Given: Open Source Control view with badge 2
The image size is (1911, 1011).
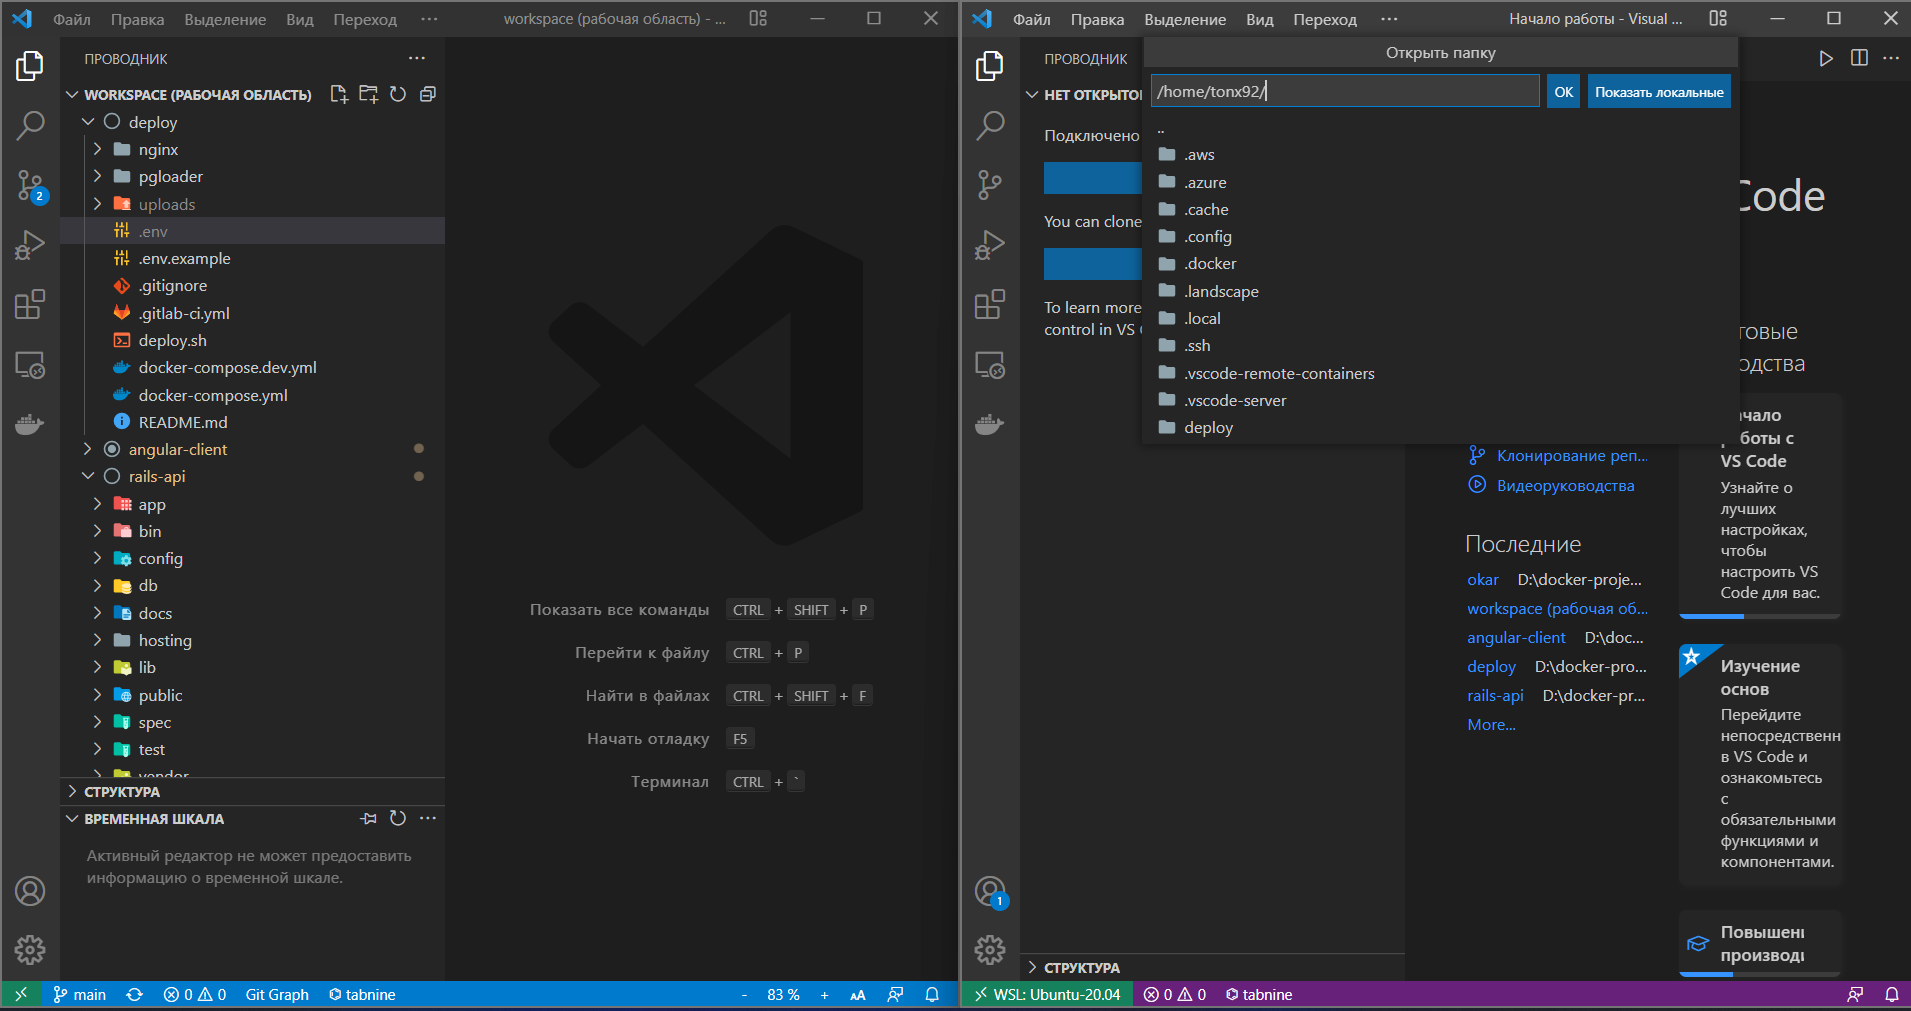Looking at the screenshot, I should coord(30,185).
